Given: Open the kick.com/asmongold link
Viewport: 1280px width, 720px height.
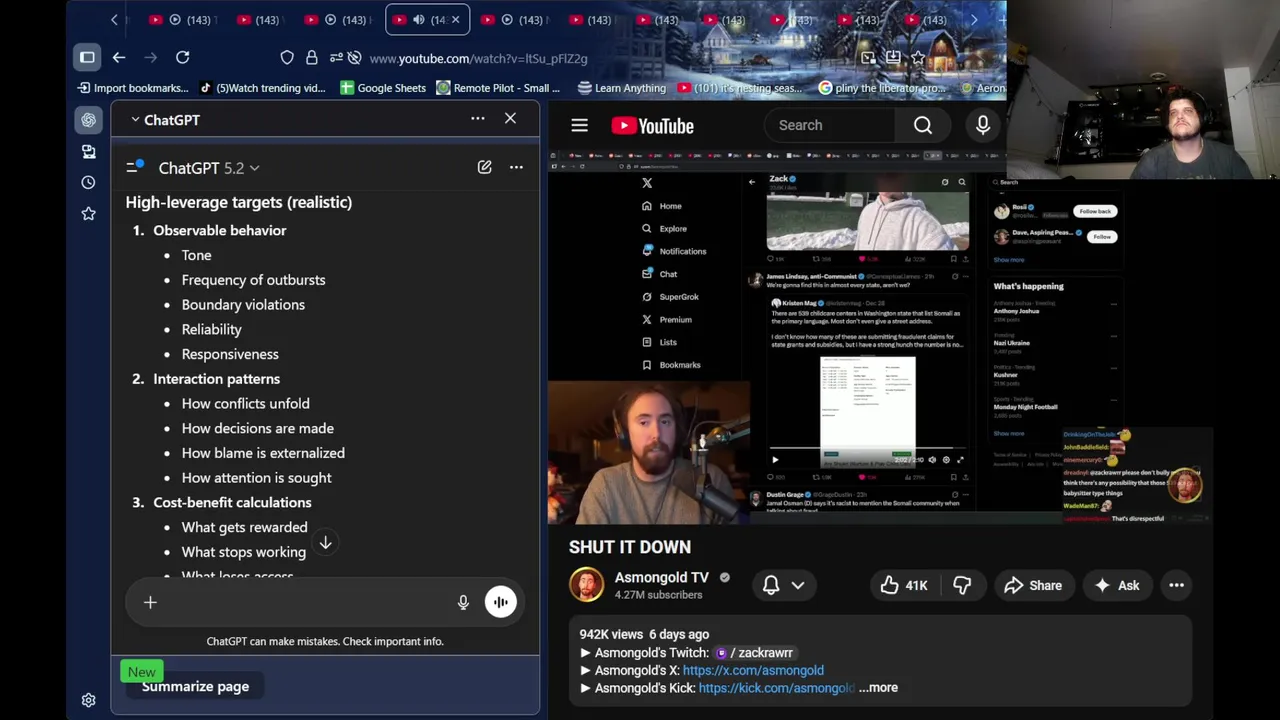Looking at the screenshot, I should 777,688.
